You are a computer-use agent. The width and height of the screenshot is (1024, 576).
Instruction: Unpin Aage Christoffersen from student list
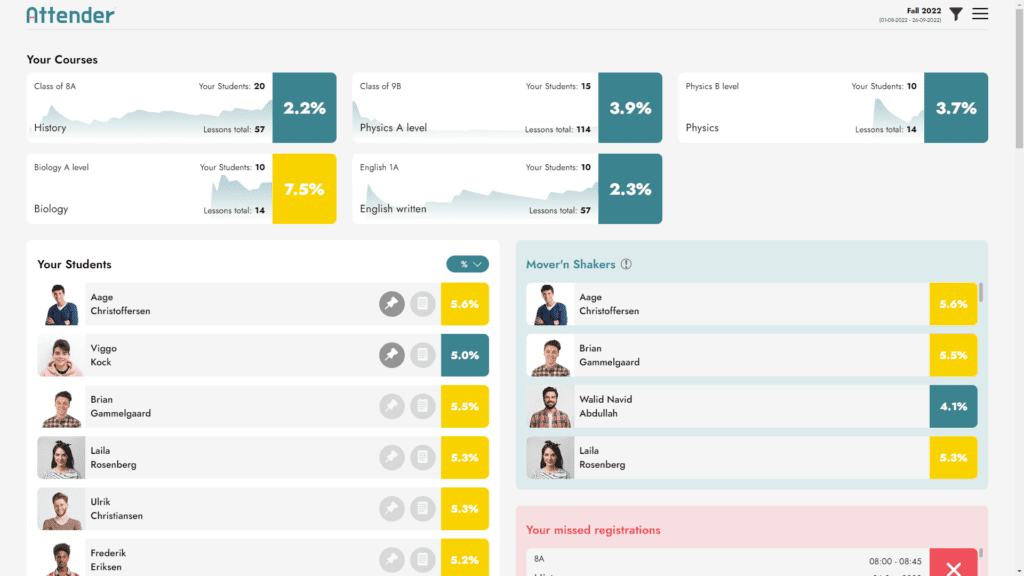392,304
